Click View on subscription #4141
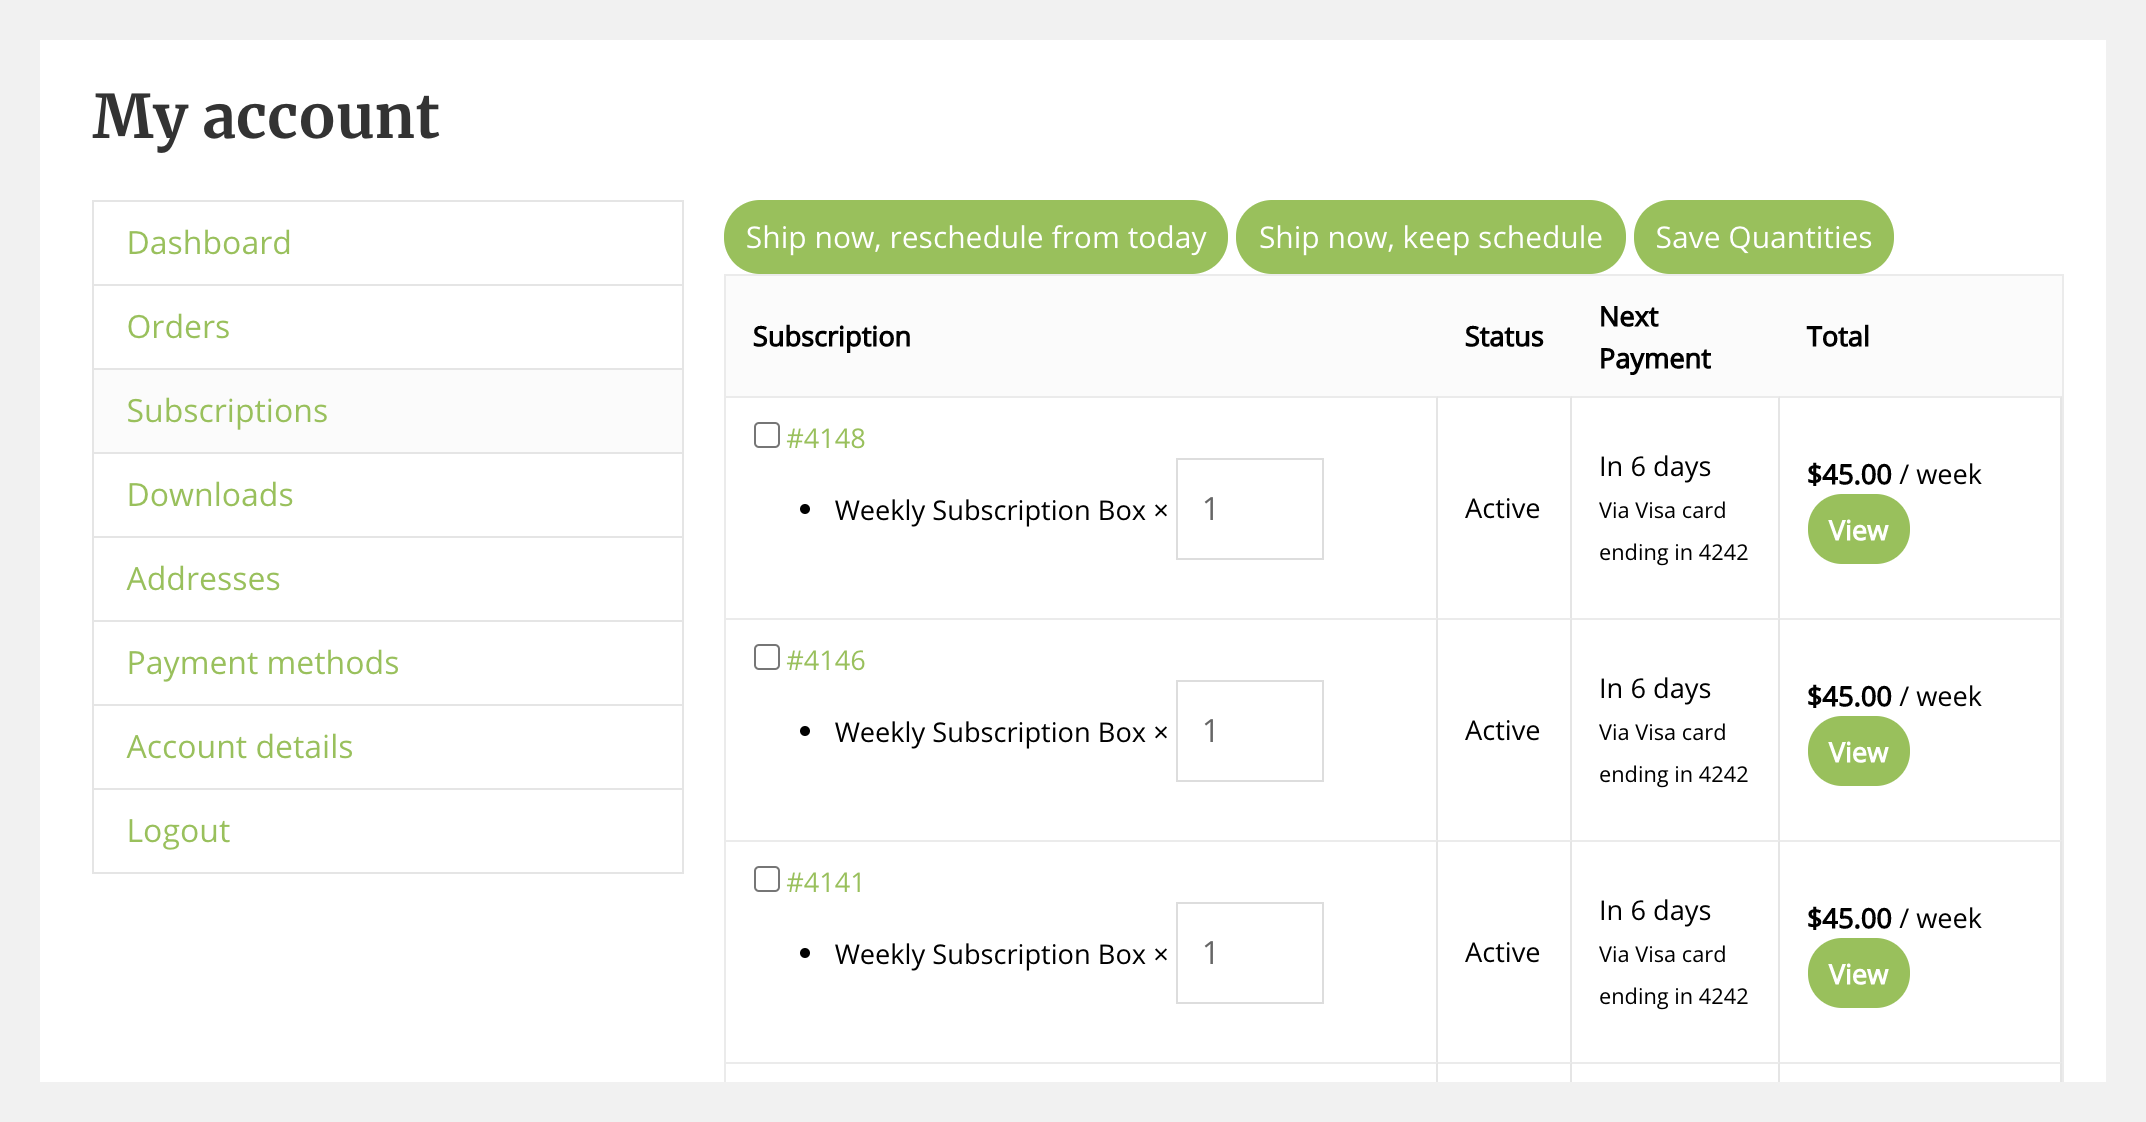Viewport: 2146px width, 1122px height. pyautogui.click(x=1857, y=973)
